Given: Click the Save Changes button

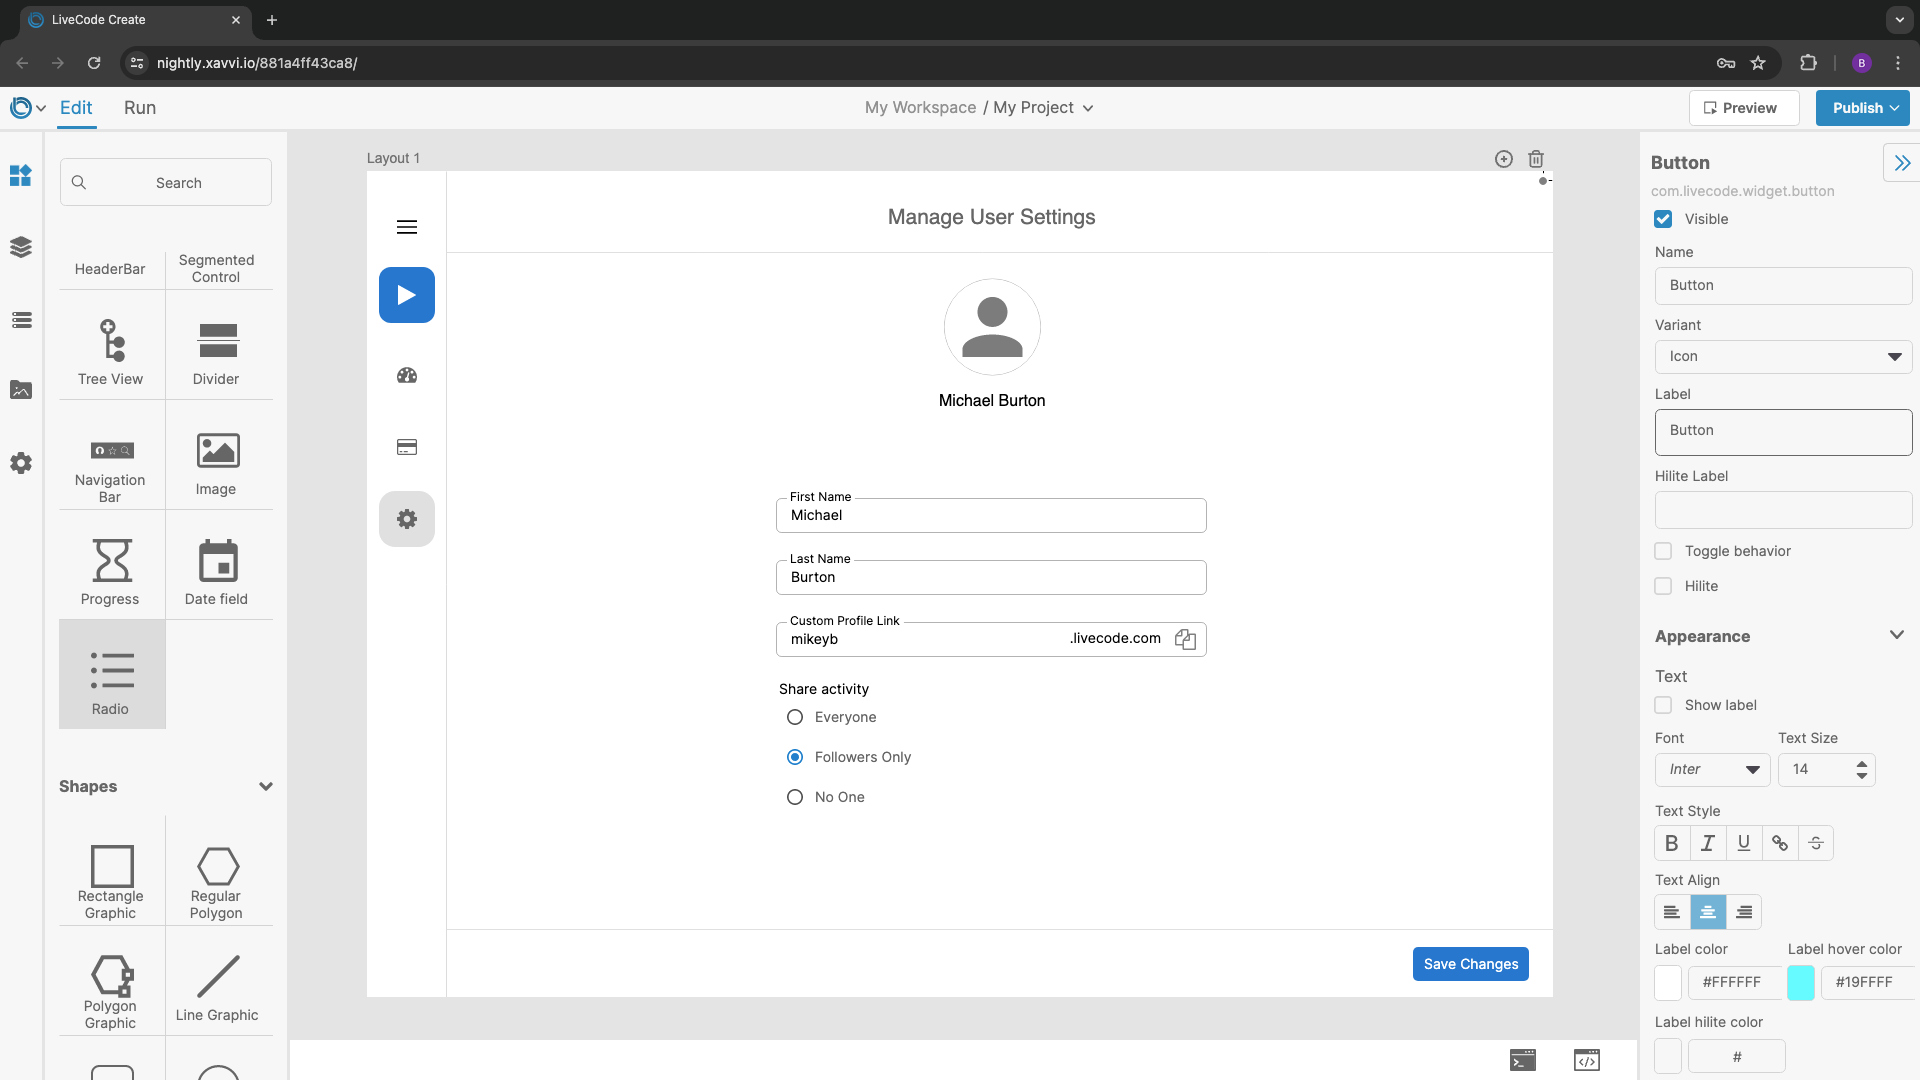Looking at the screenshot, I should [x=1470, y=964].
